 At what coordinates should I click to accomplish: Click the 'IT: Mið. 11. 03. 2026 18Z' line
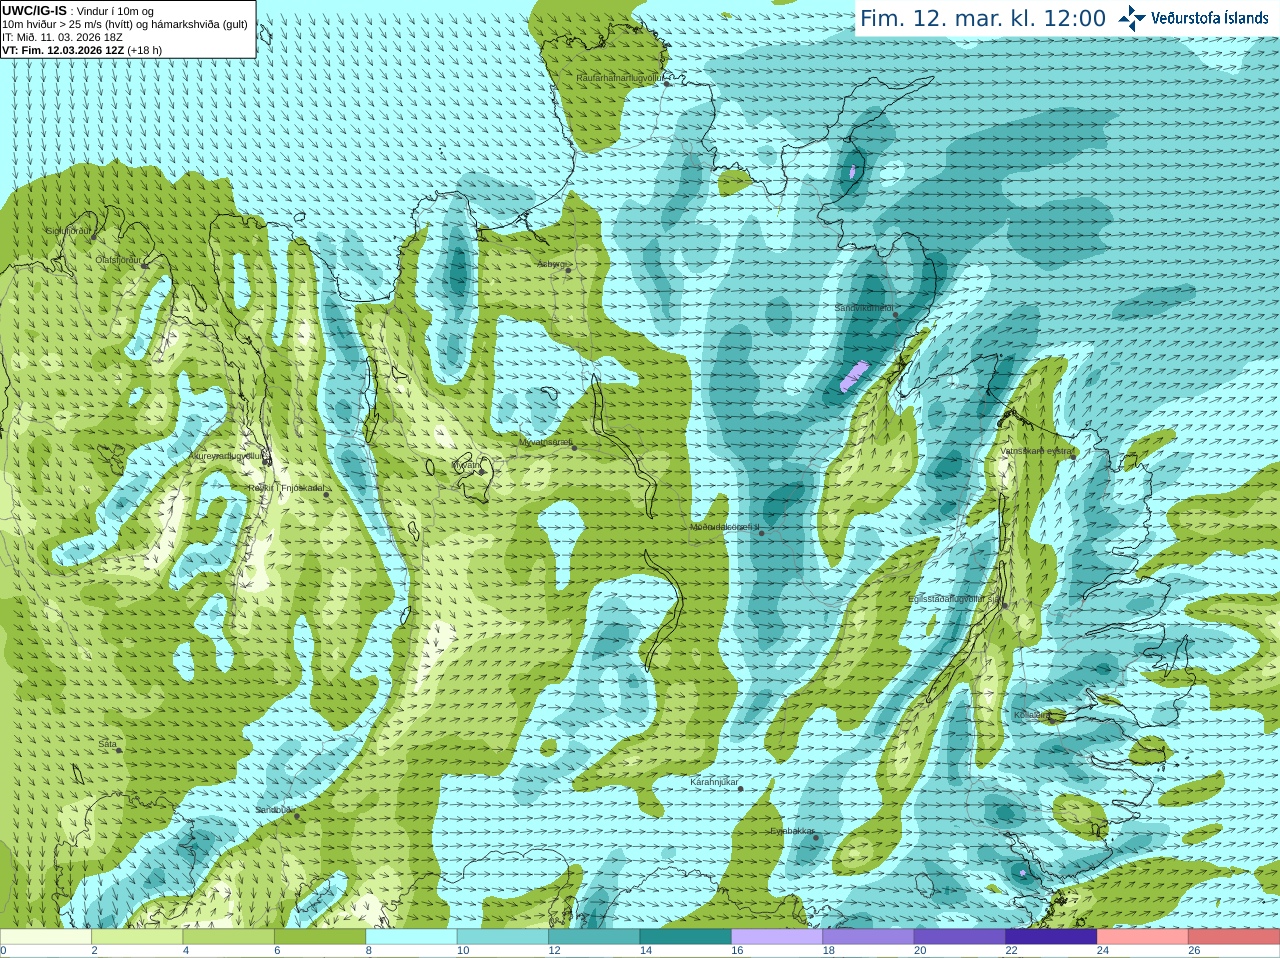coord(62,37)
